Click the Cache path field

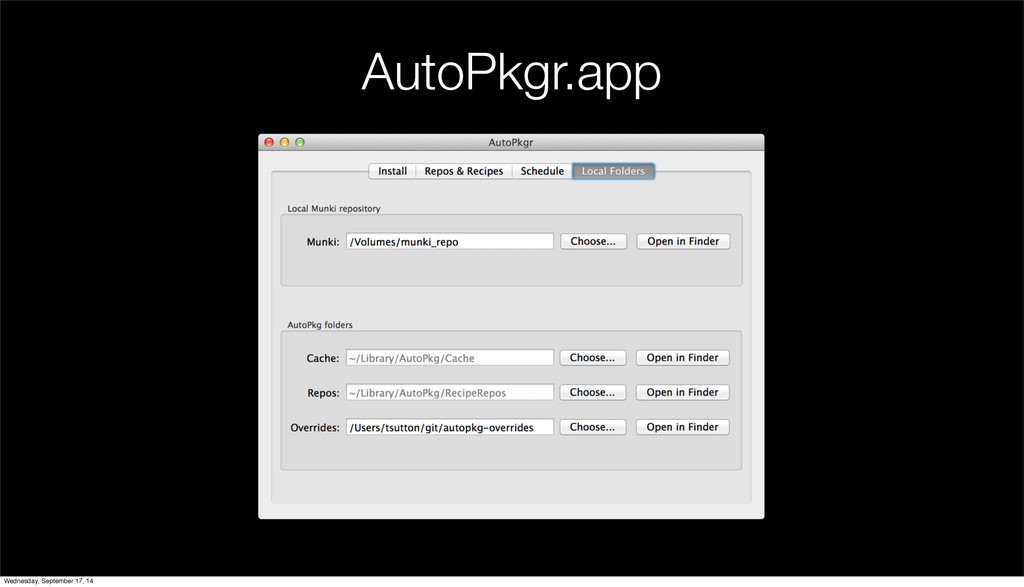point(450,358)
